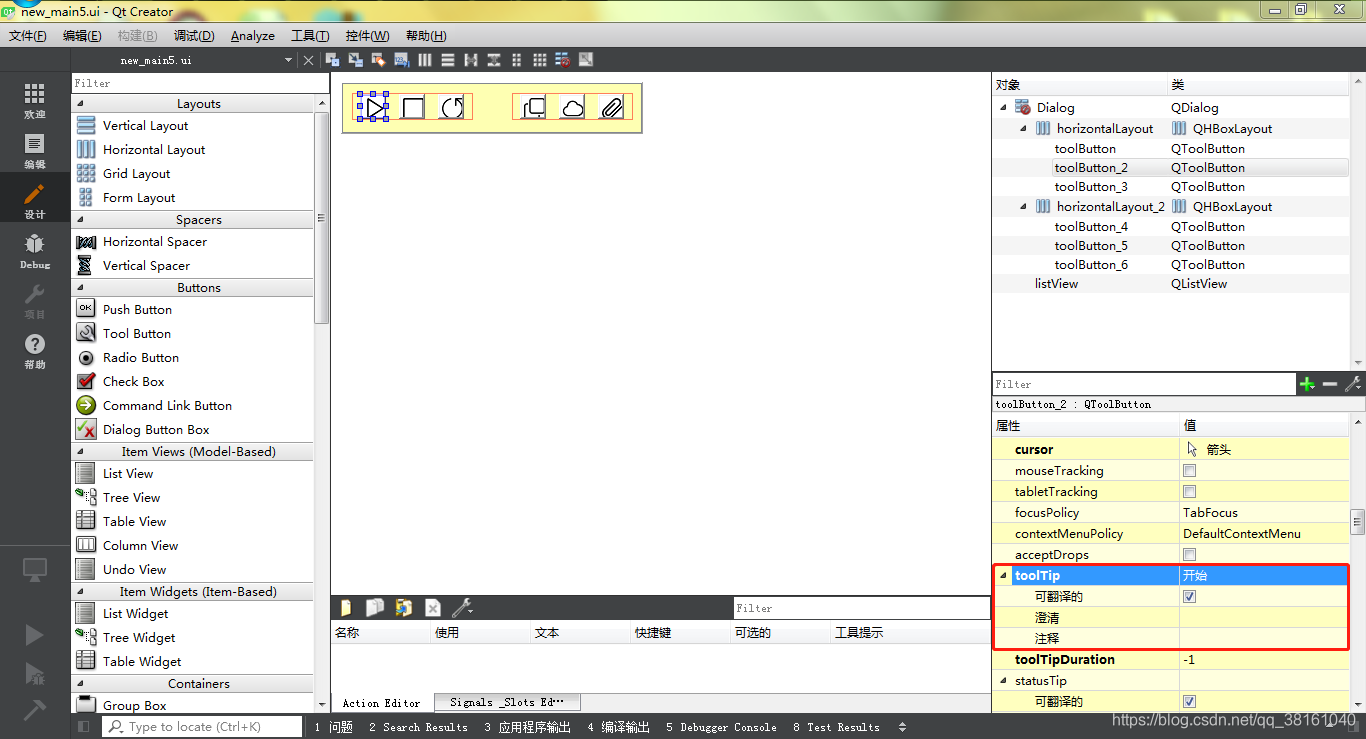The width and height of the screenshot is (1366, 739).
Task: Collapse the toolTip property group
Action: [x=1003, y=576]
